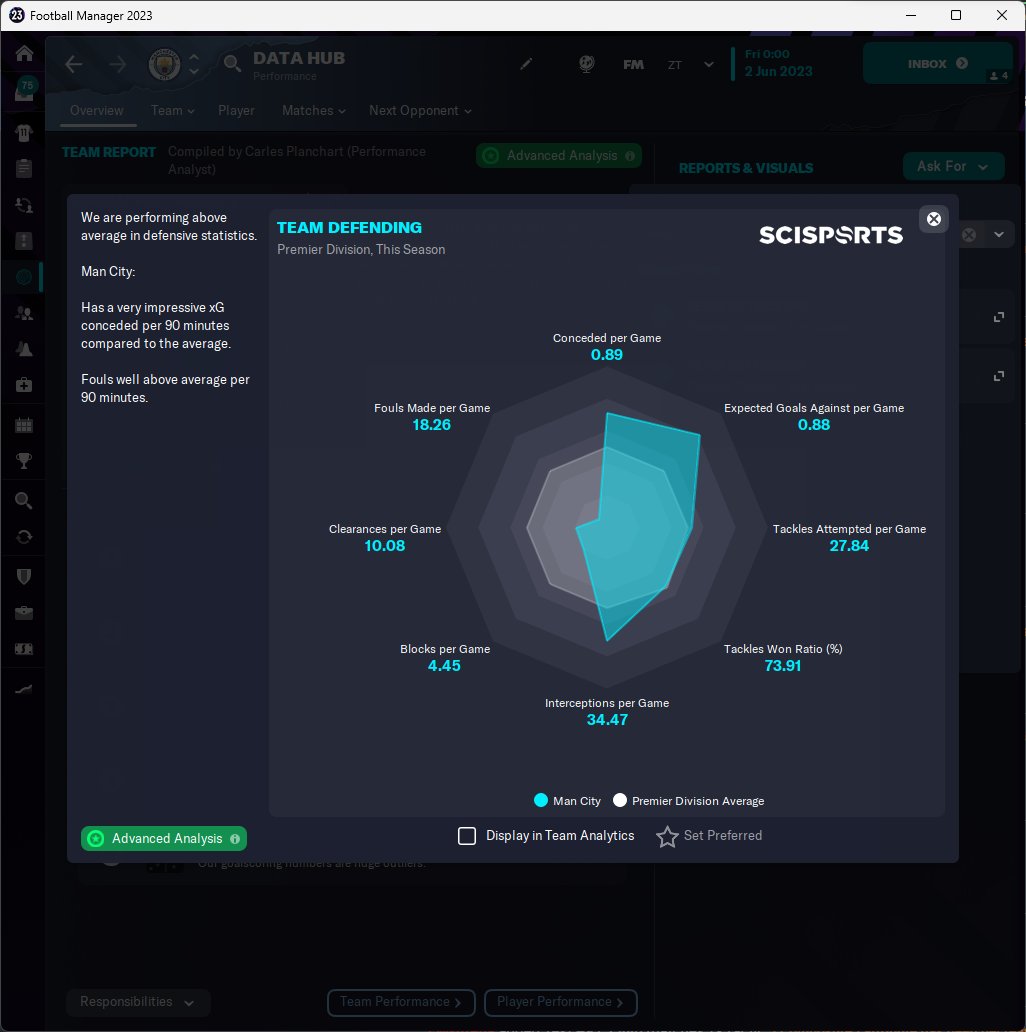Click the Expected Goals Against value 0.88
This screenshot has height=1032, width=1026.
pos(814,425)
